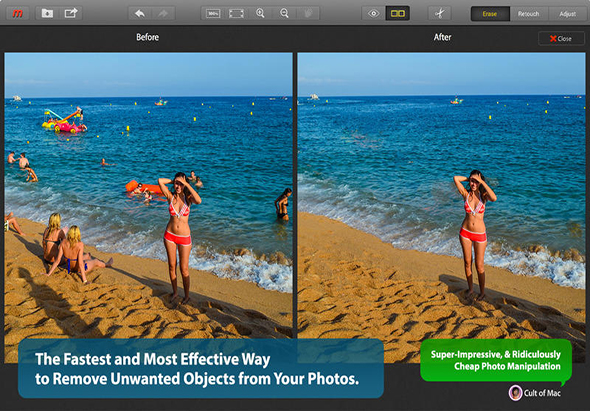Redo action with the forward arrow

pos(163,14)
